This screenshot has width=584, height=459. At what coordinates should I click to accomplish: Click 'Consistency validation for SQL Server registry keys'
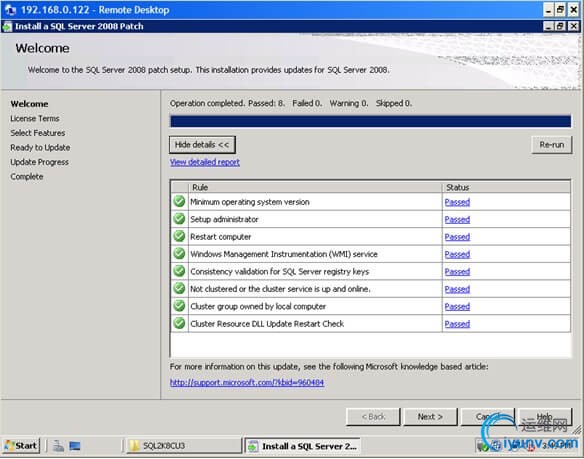click(x=279, y=272)
